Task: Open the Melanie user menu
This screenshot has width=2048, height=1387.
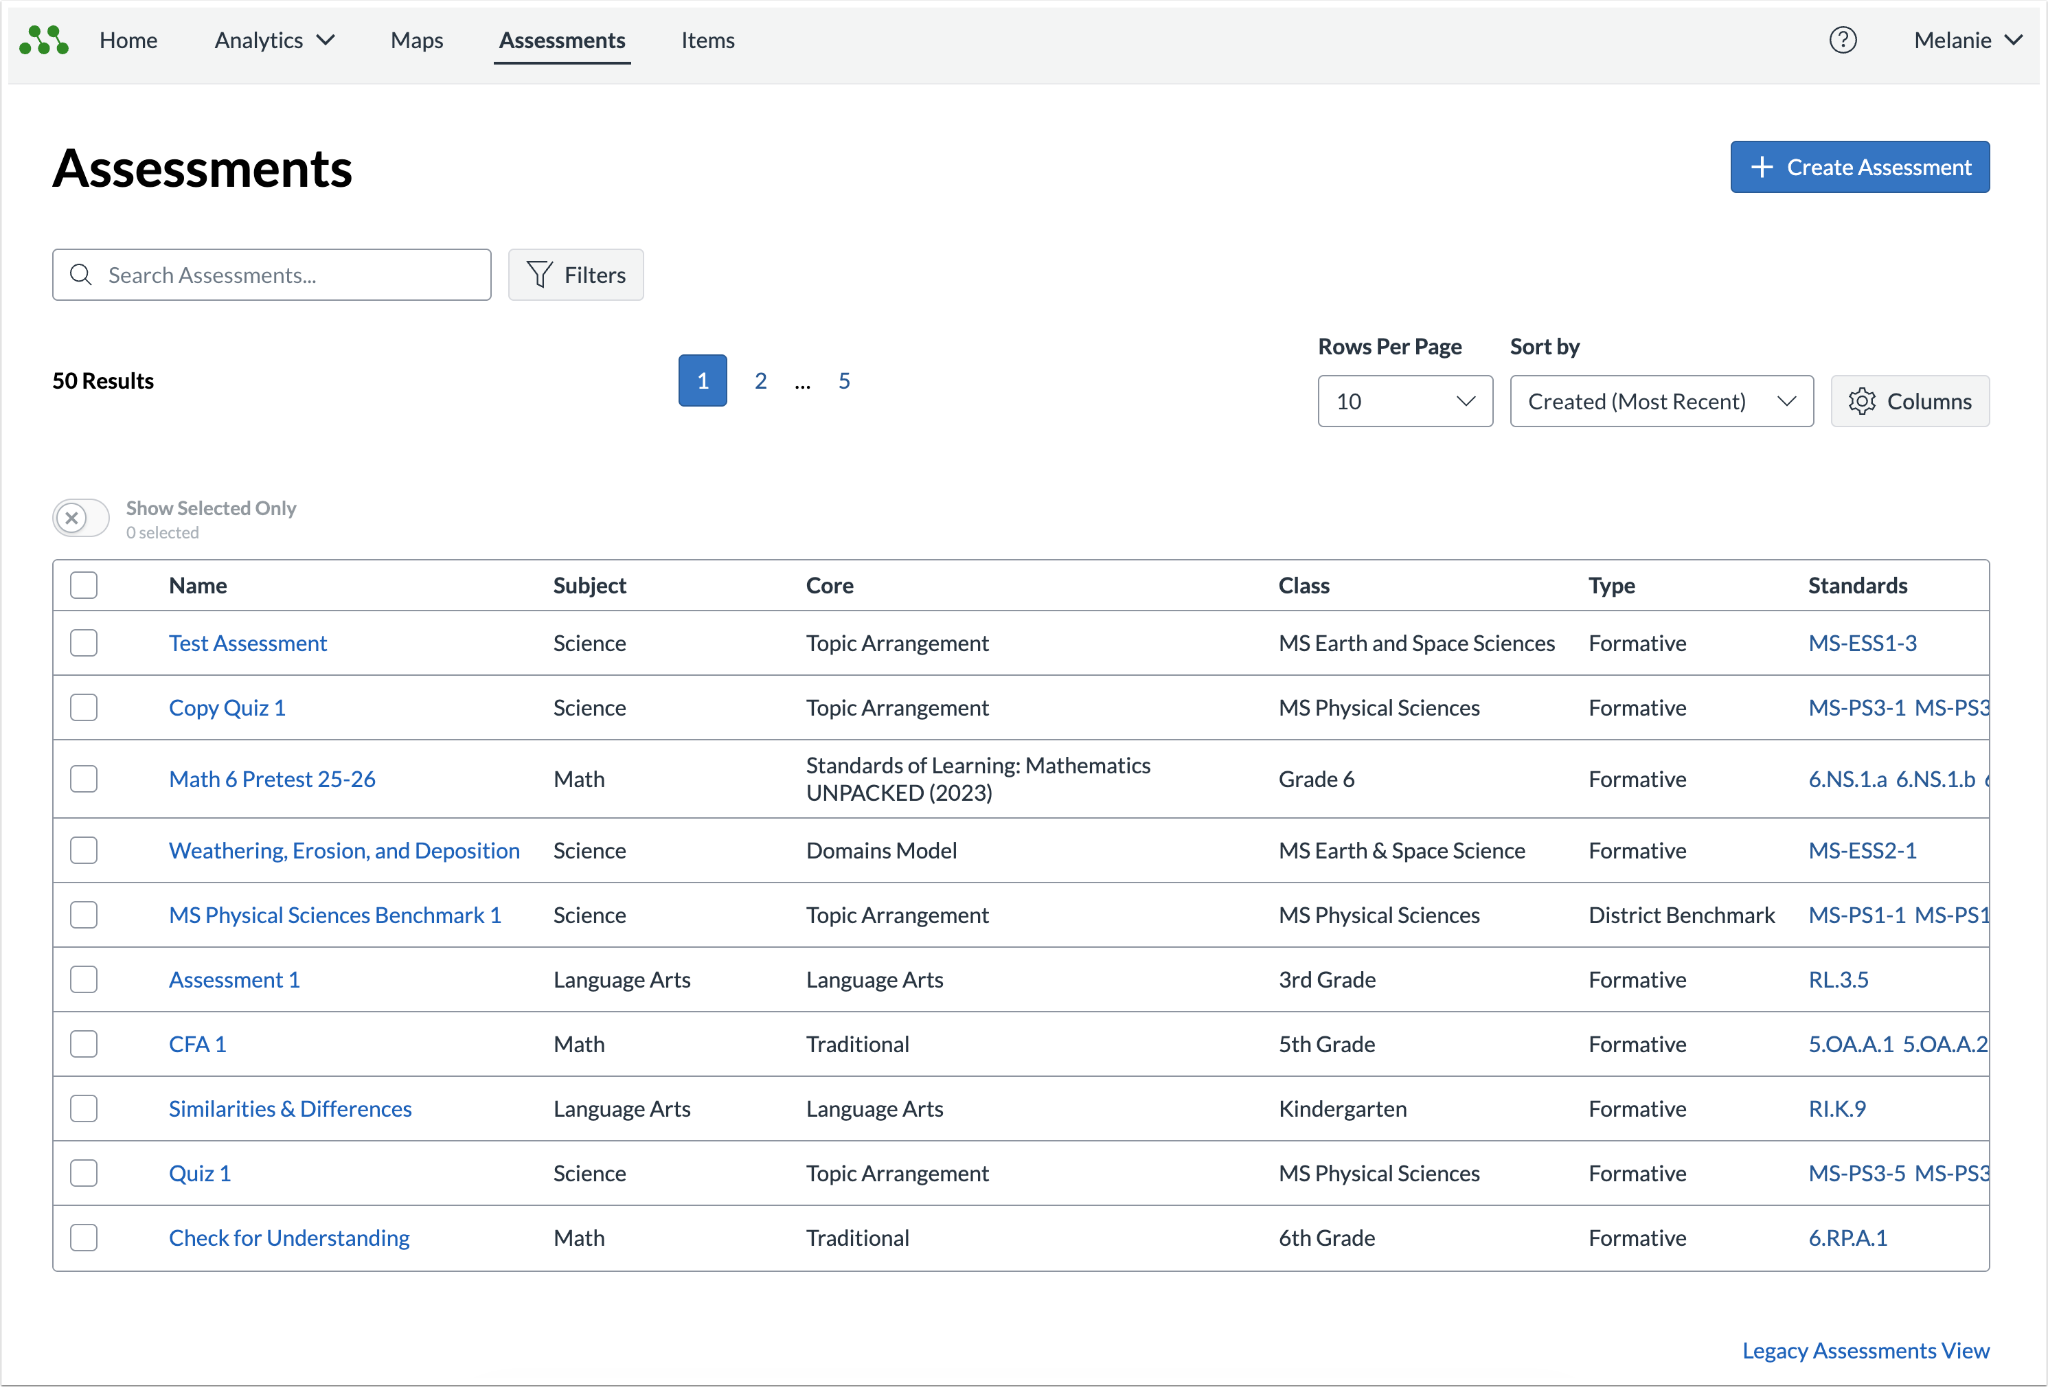Action: [x=1968, y=40]
